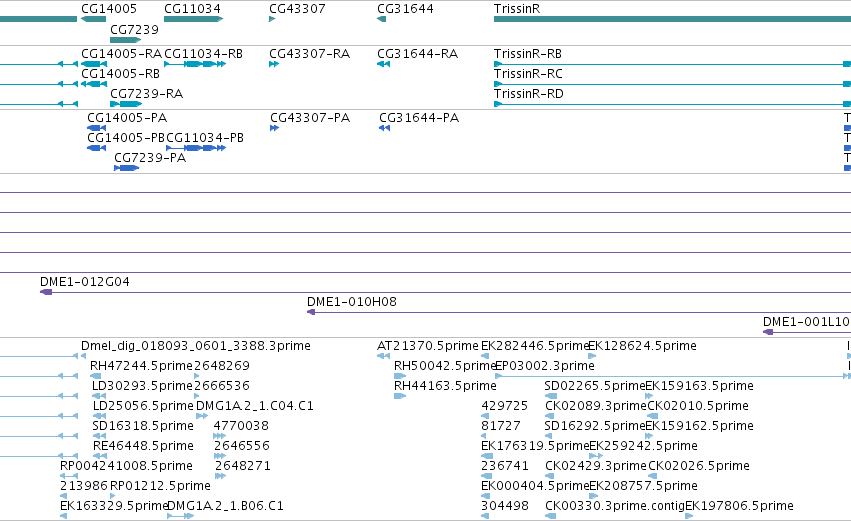The width and height of the screenshot is (851, 521).
Task: Click protein CG11034-PB label
Action: coord(205,138)
